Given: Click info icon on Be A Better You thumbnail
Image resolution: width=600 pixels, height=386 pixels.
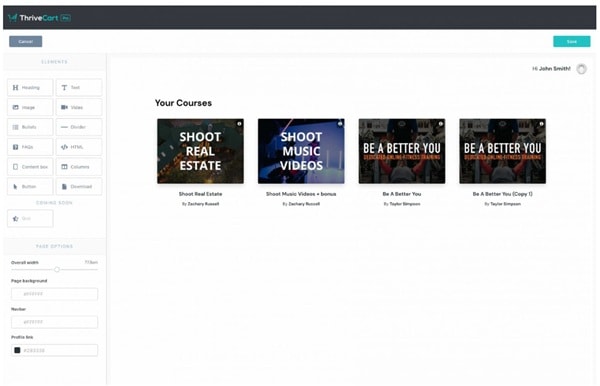Looking at the screenshot, I should pos(440,124).
